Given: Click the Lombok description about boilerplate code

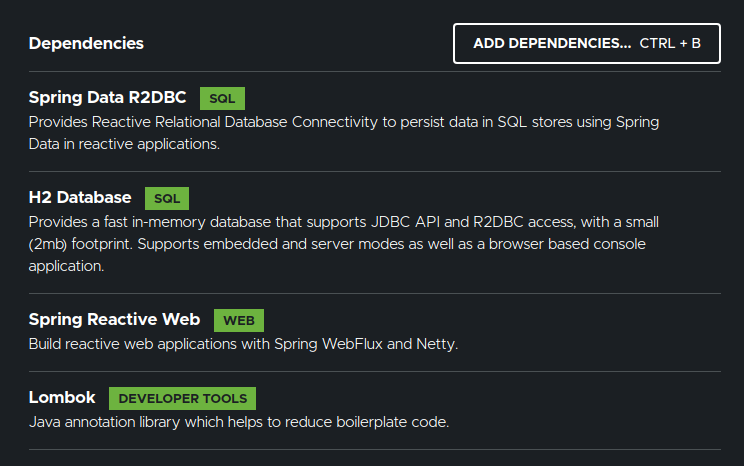Looking at the screenshot, I should tap(238, 422).
